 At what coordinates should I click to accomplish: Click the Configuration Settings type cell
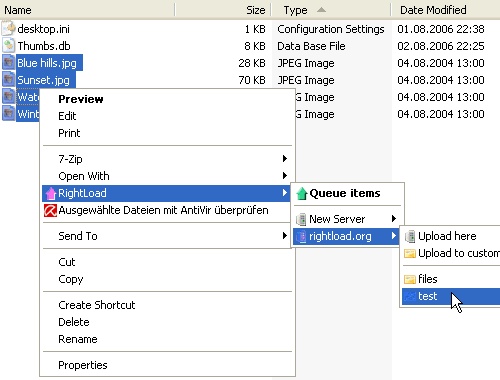[331, 29]
